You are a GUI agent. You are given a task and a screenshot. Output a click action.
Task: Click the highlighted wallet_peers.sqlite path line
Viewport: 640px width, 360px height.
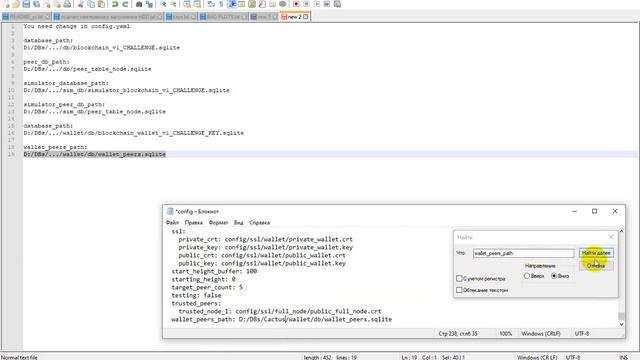(x=95, y=154)
